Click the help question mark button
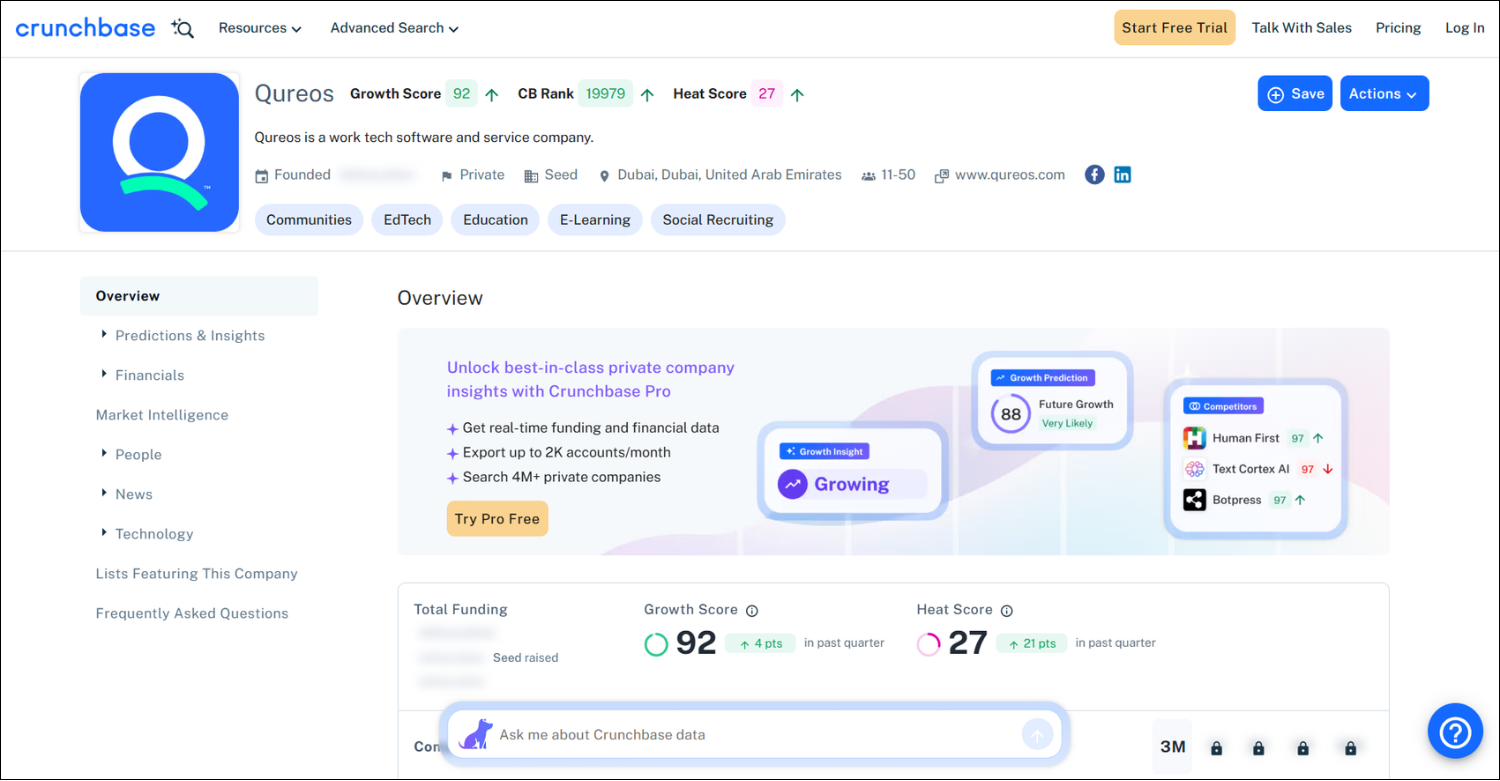The height and width of the screenshot is (781, 1500). (x=1454, y=732)
